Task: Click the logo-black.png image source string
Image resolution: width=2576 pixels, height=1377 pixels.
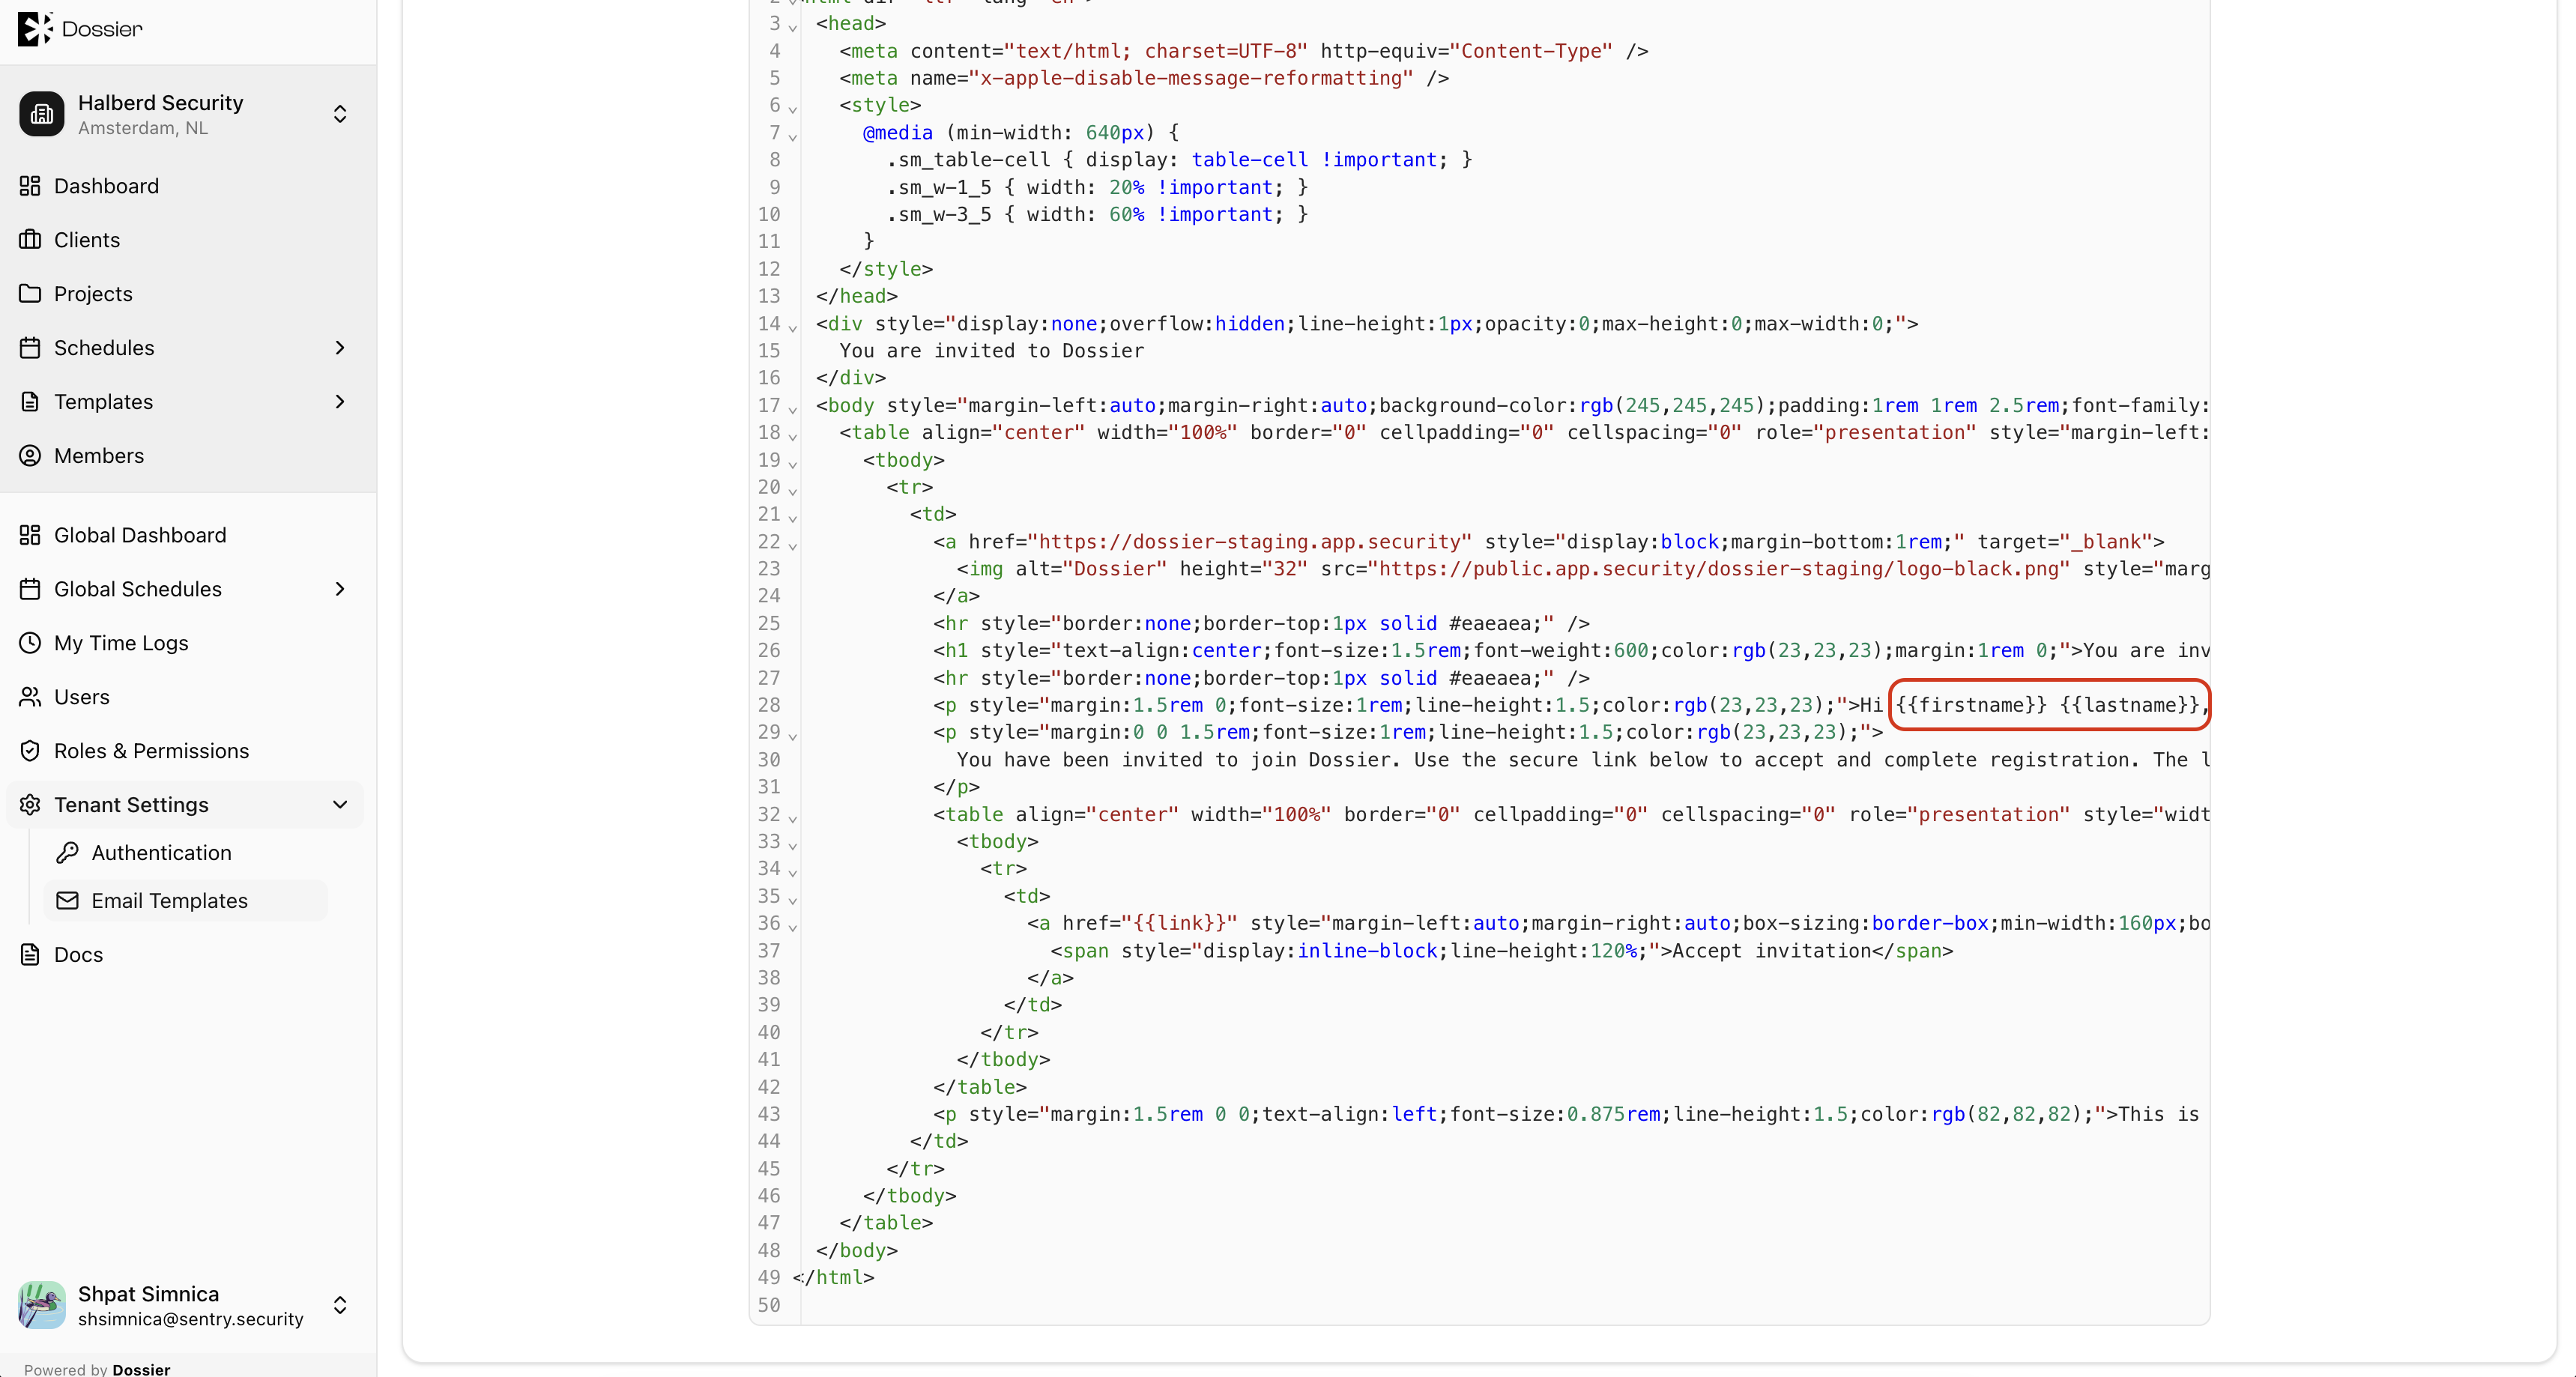Action: point(1719,568)
